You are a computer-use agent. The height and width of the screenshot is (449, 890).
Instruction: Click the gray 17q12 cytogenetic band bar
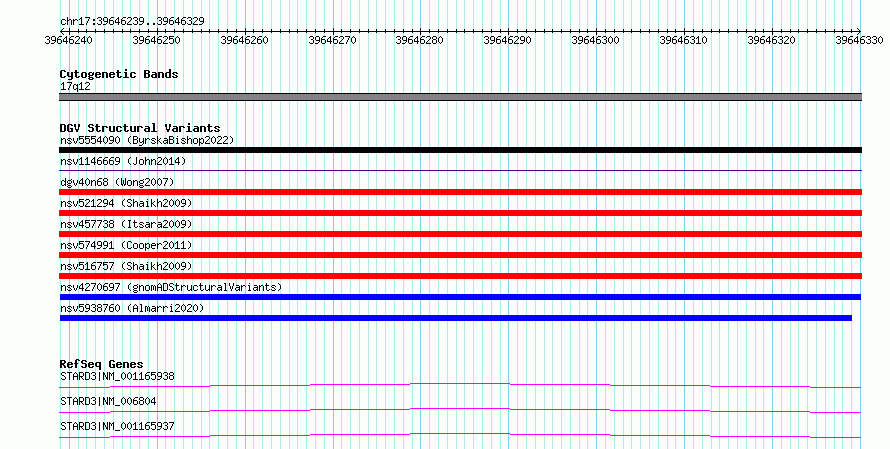point(460,97)
